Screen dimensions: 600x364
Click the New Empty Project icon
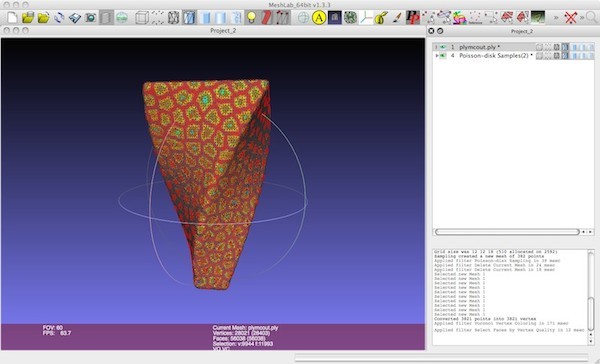(x=12, y=18)
